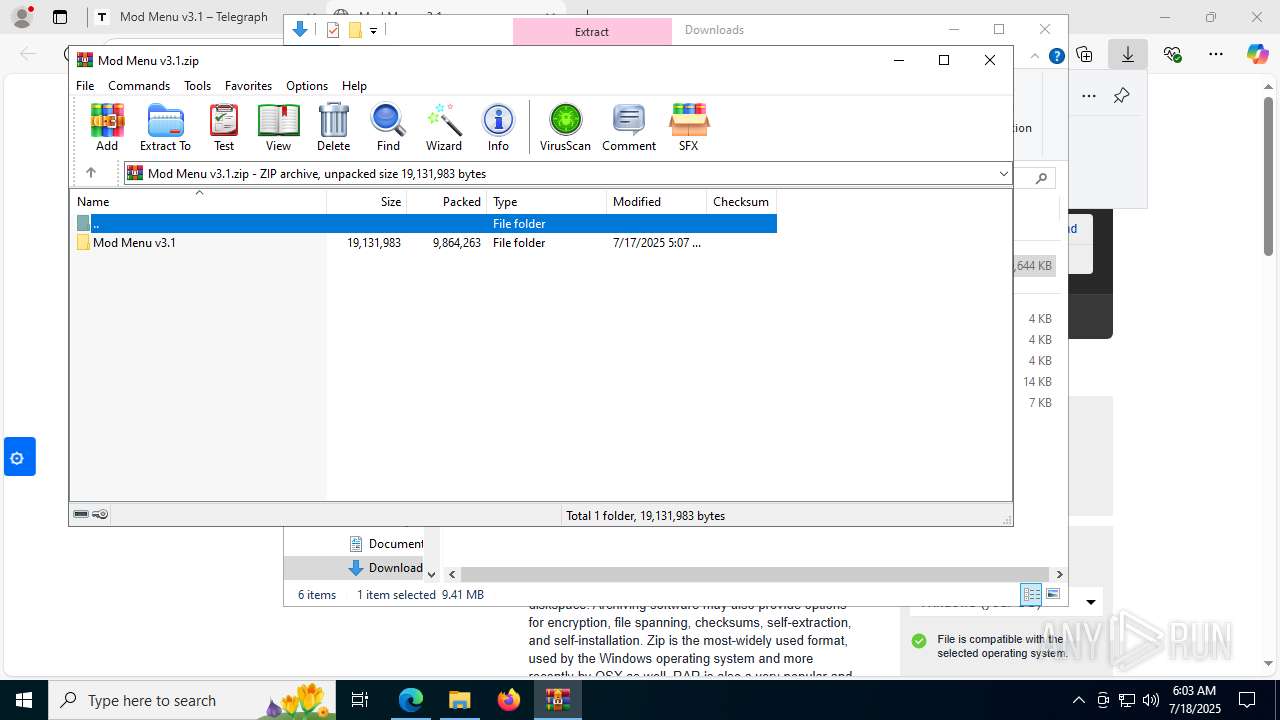Open the Tools menu
This screenshot has width=1280, height=720.
coord(197,86)
